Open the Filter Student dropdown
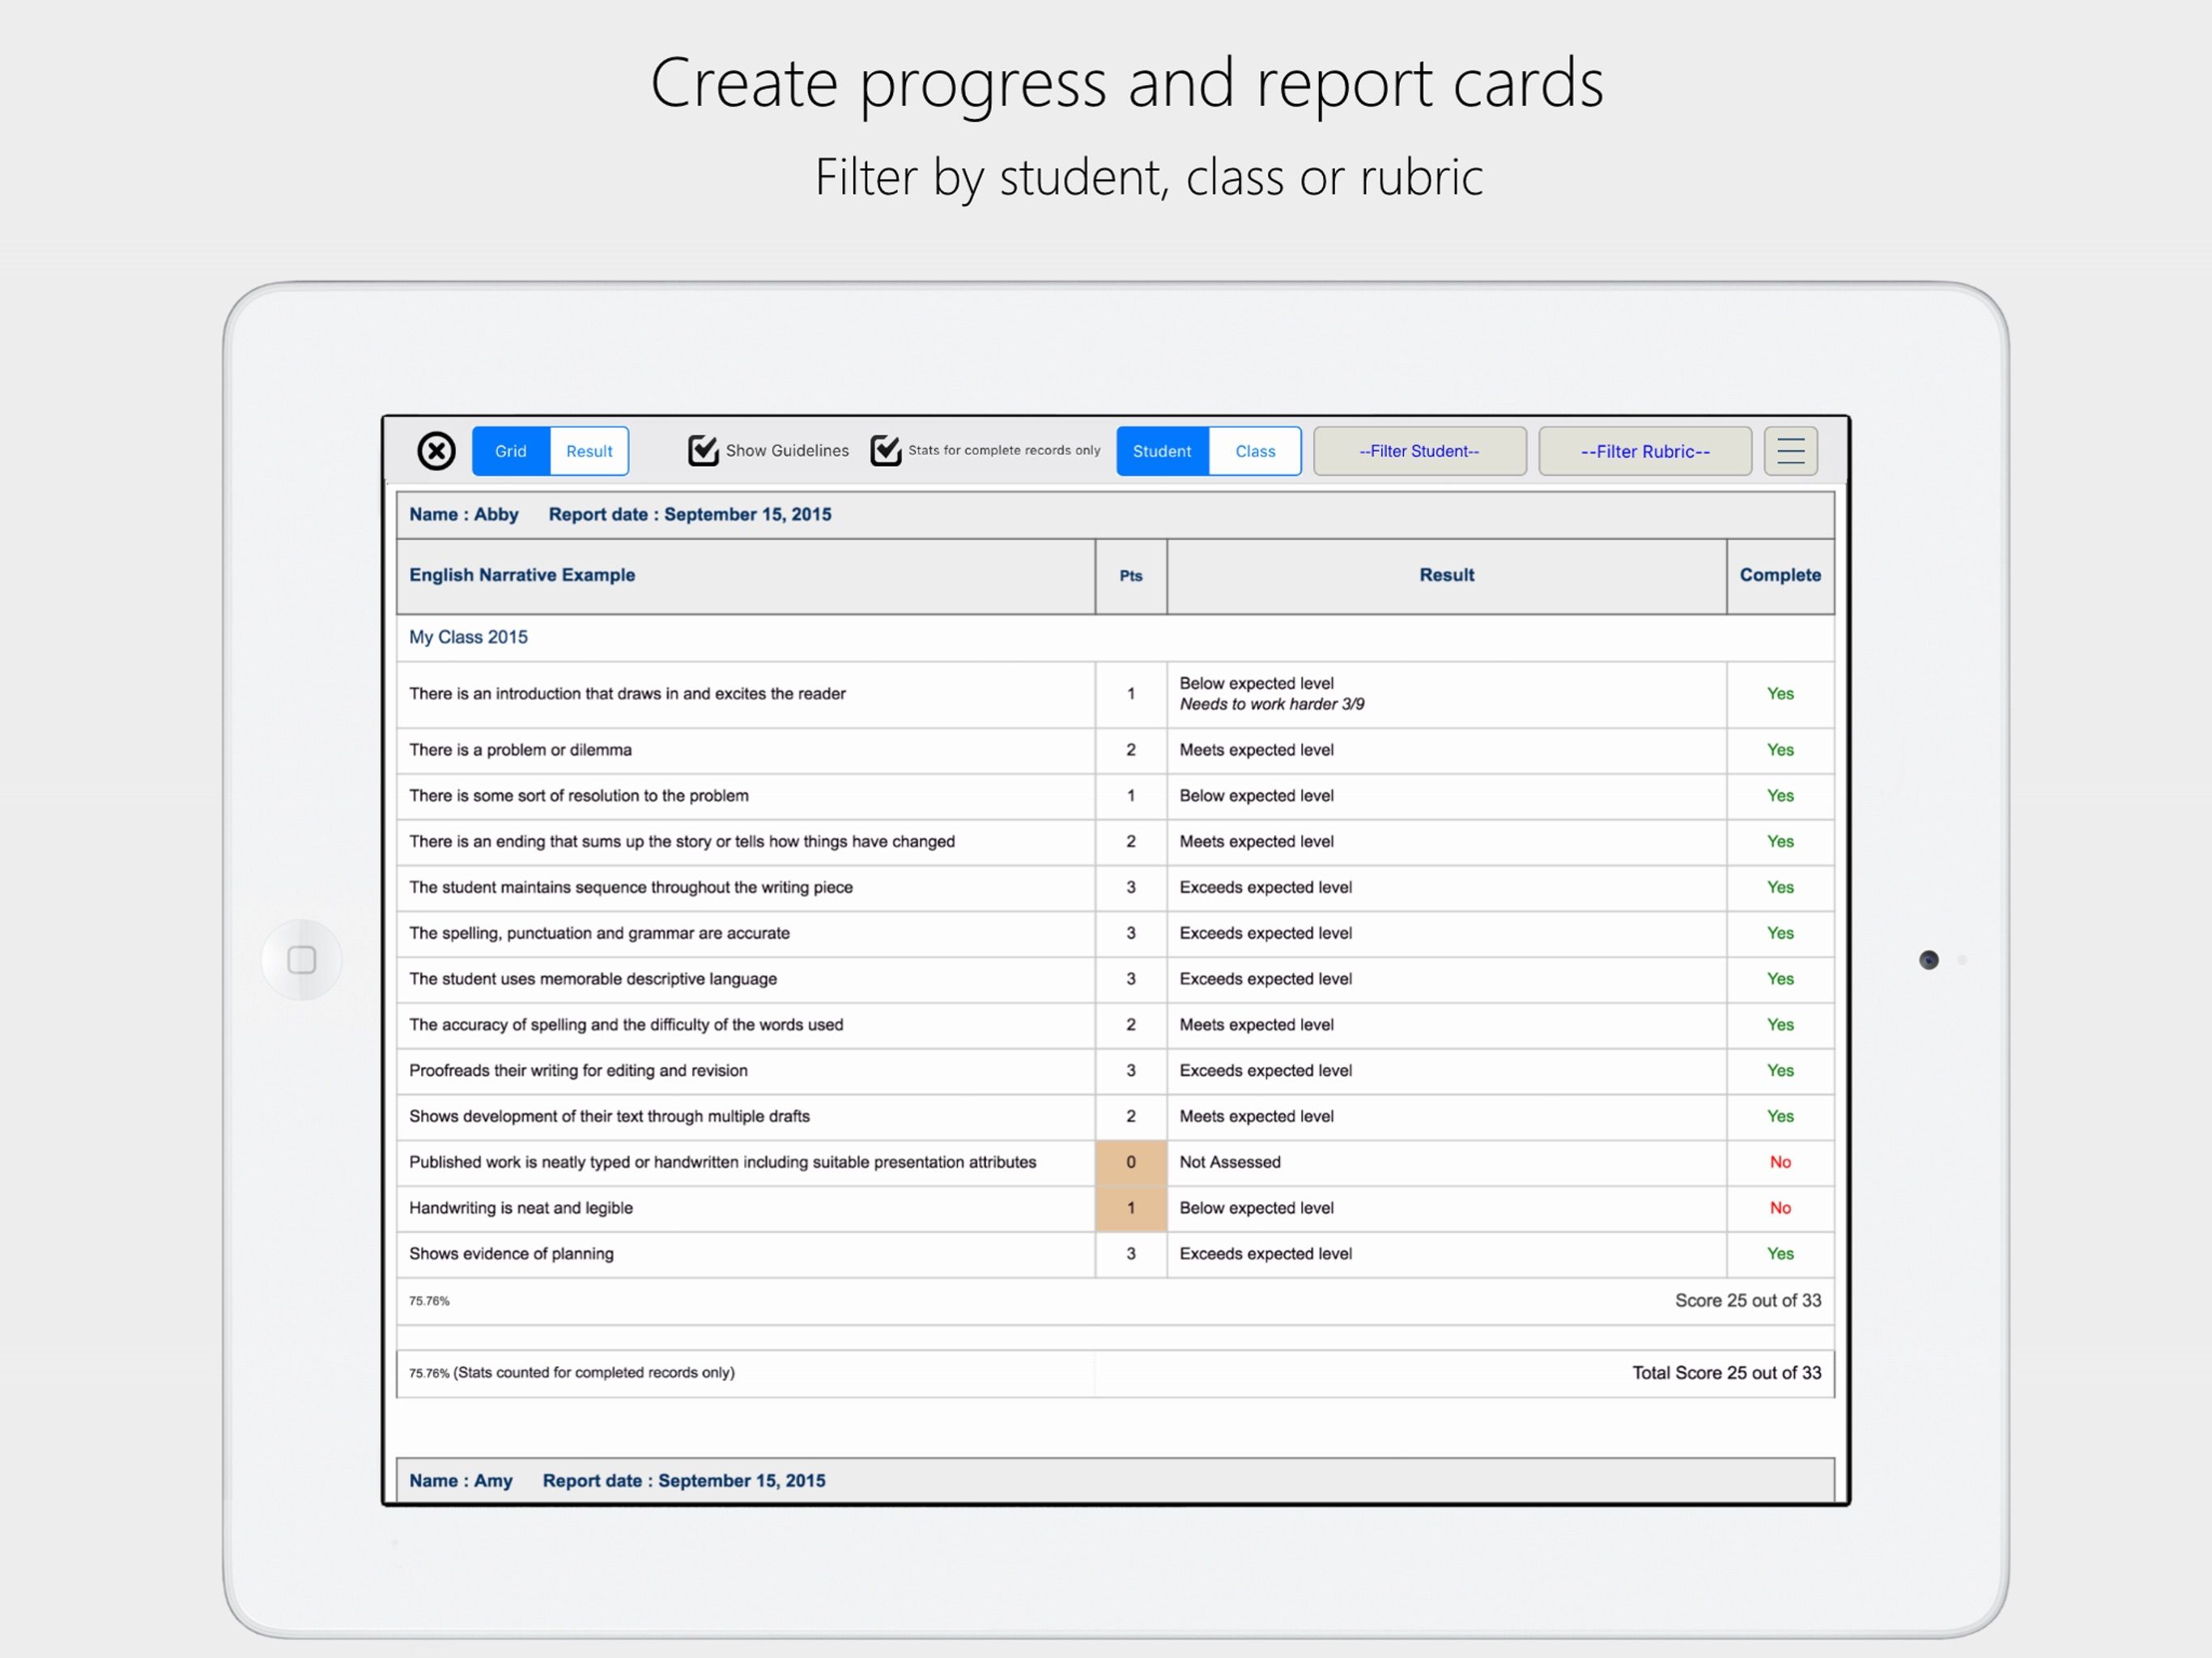Viewport: 2212px width, 1658px height. 1419,451
